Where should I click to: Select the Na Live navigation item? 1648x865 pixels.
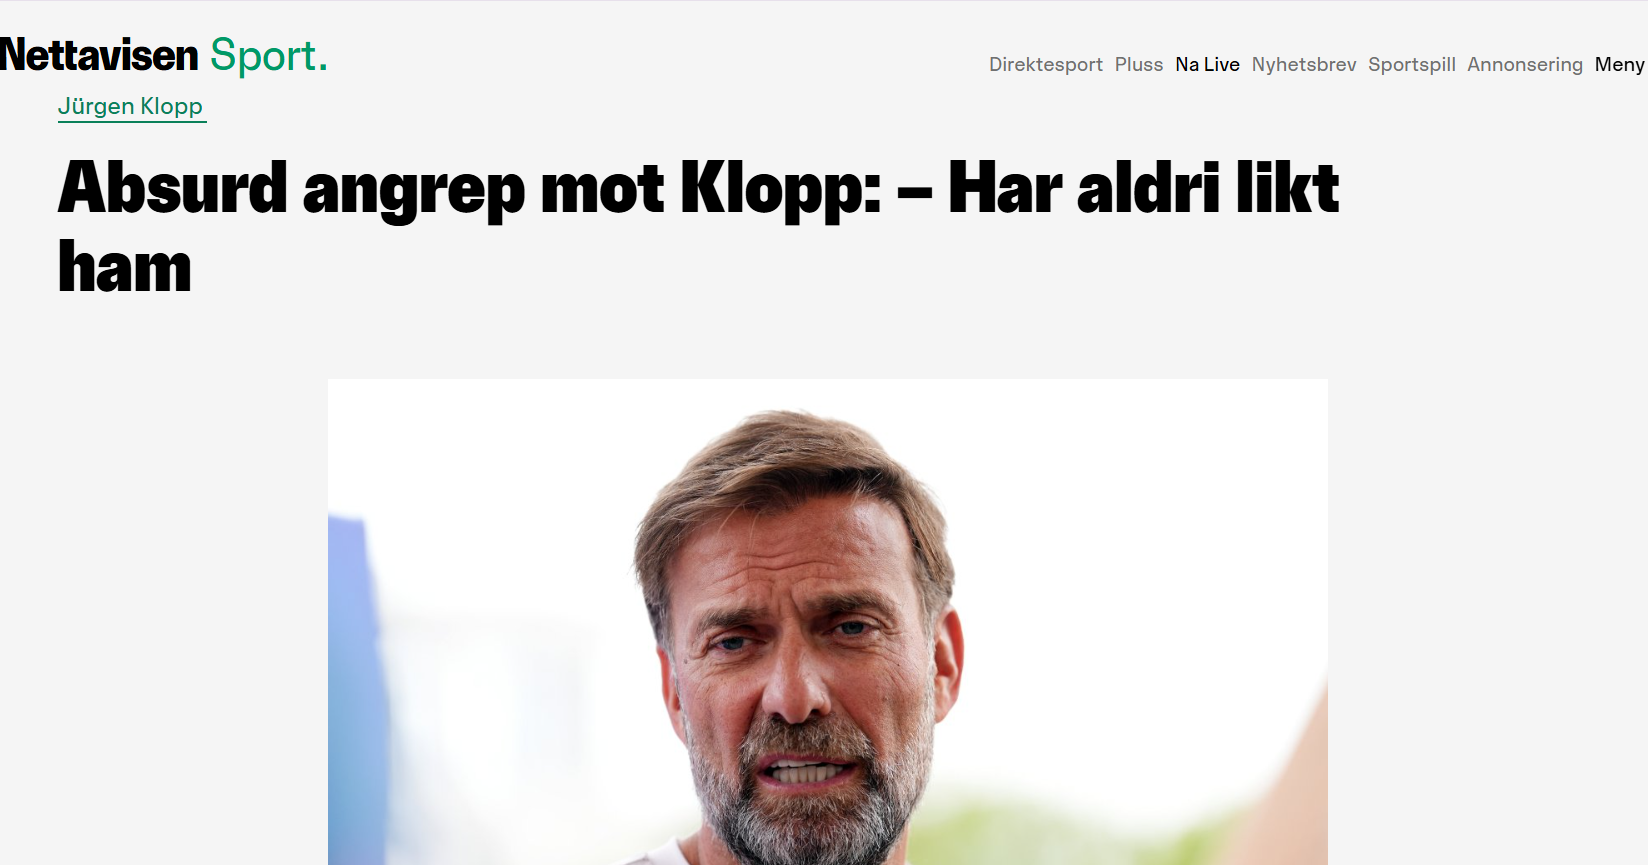[1207, 64]
